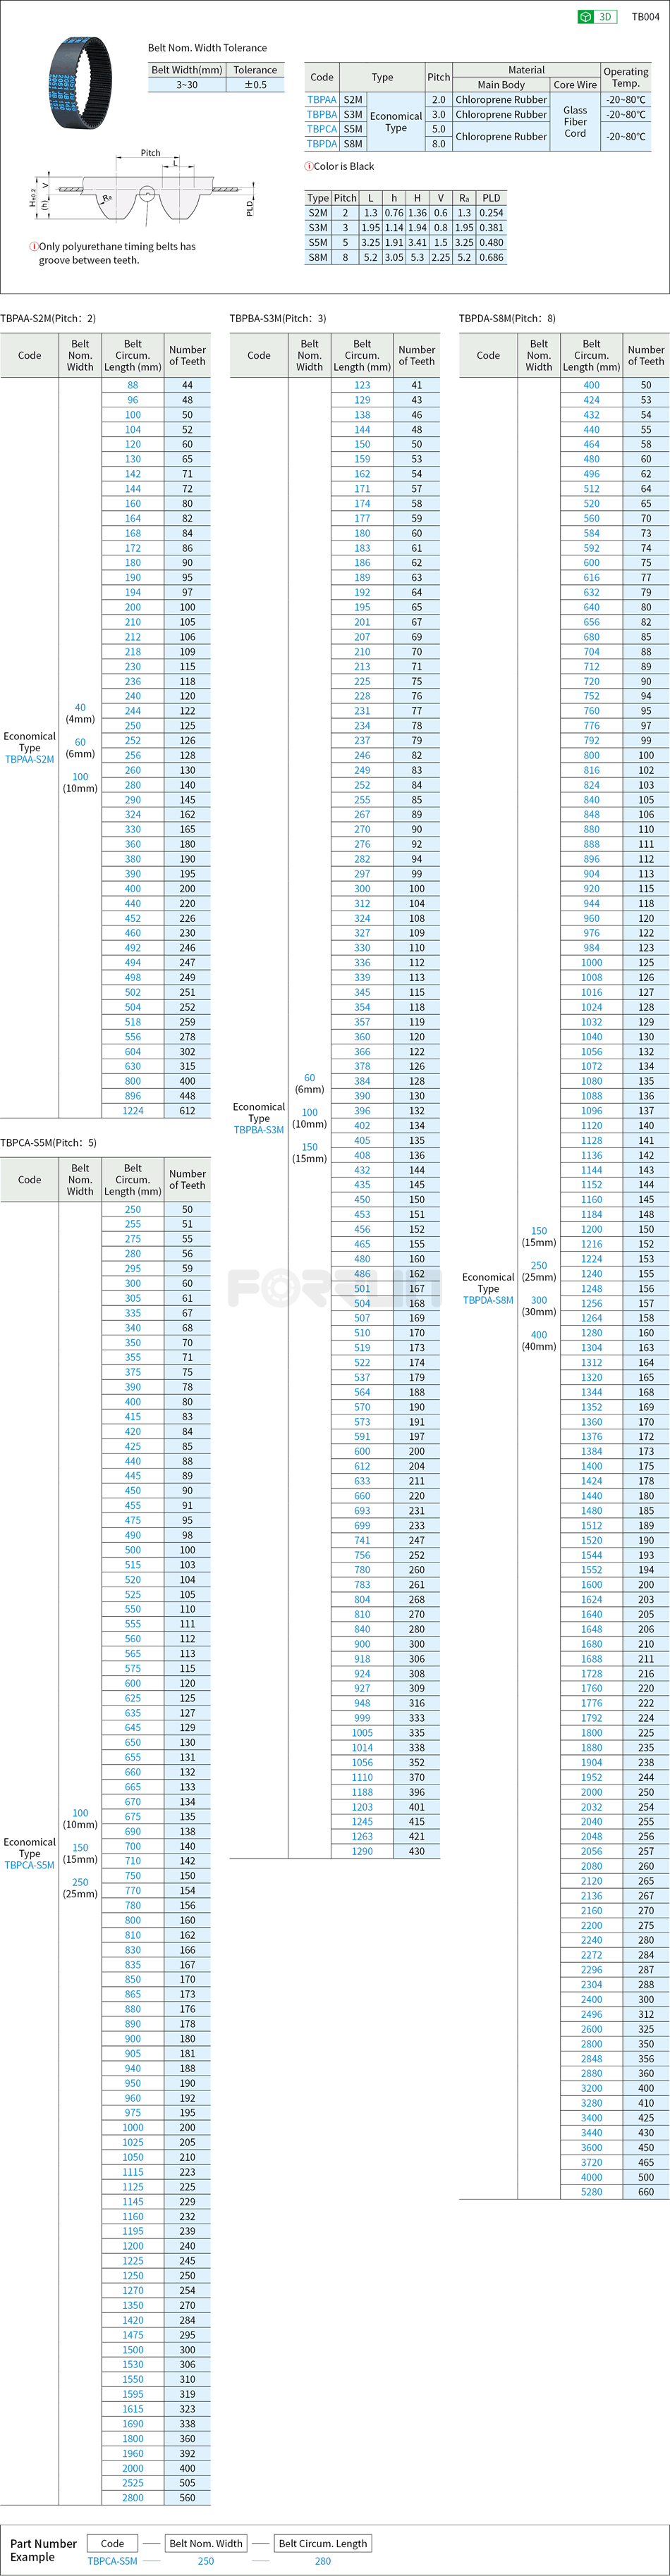This screenshot has height=2576, width=670.
Task: Select the 40 (4mm) belt width option
Action: [x=80, y=713]
